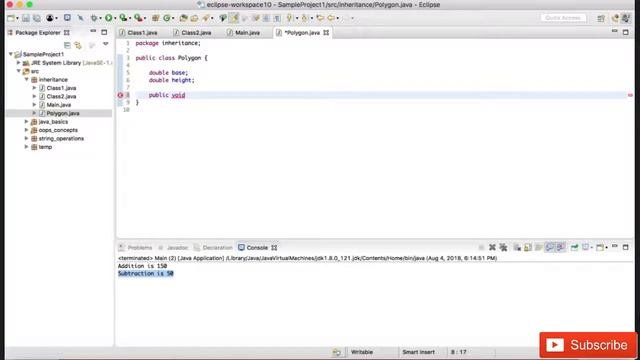The width and height of the screenshot is (640, 360).
Task: Toggle Show Console on Standard Out
Action: coord(550,247)
